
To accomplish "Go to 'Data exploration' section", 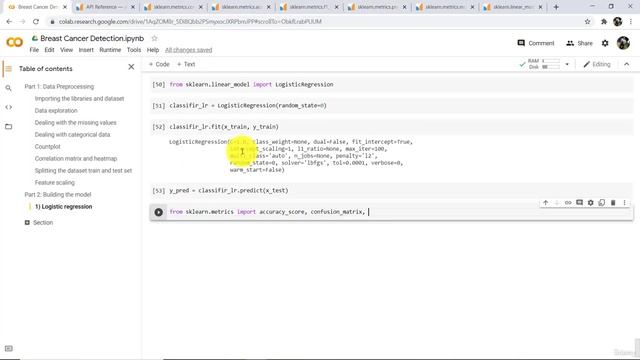I will (56, 111).
